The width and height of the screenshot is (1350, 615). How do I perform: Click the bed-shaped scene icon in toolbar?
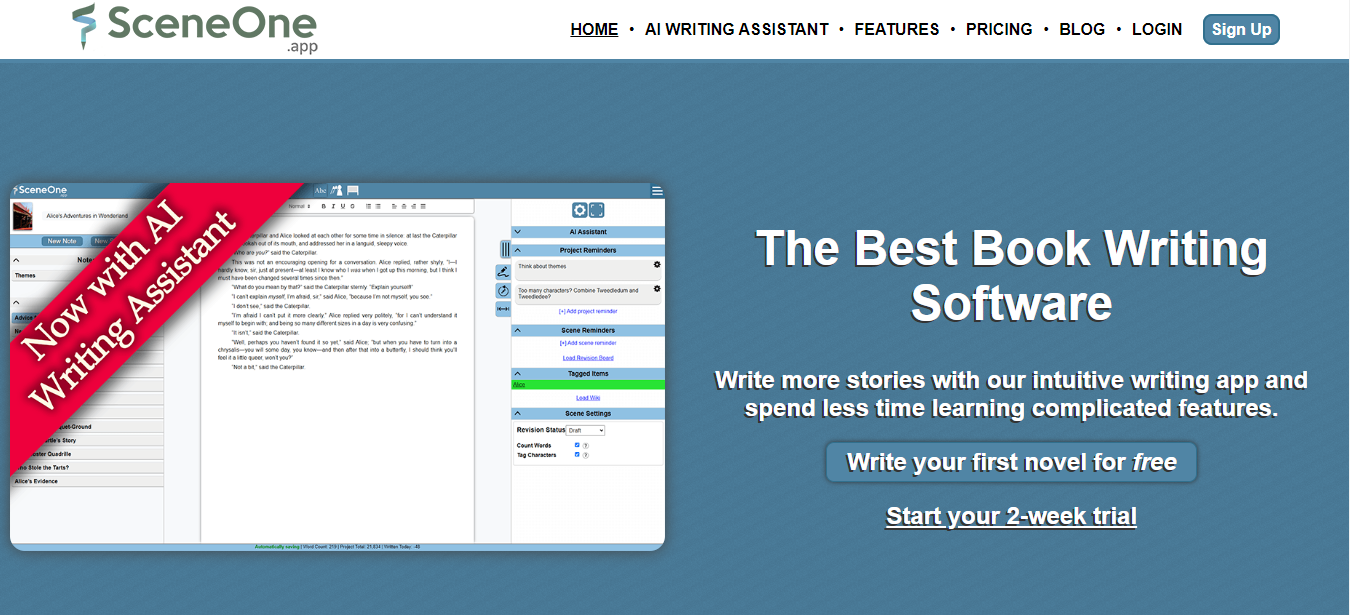353,190
